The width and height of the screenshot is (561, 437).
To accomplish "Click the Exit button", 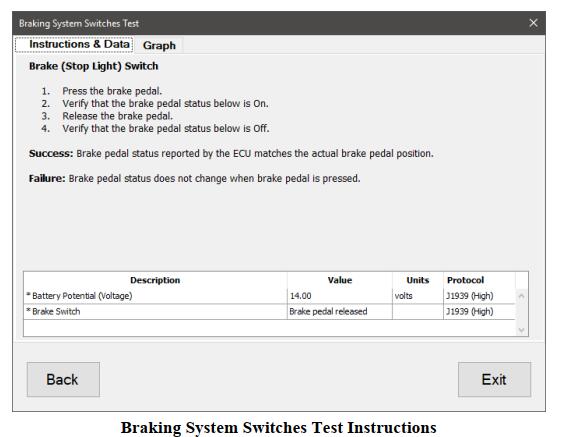I will point(494,379).
